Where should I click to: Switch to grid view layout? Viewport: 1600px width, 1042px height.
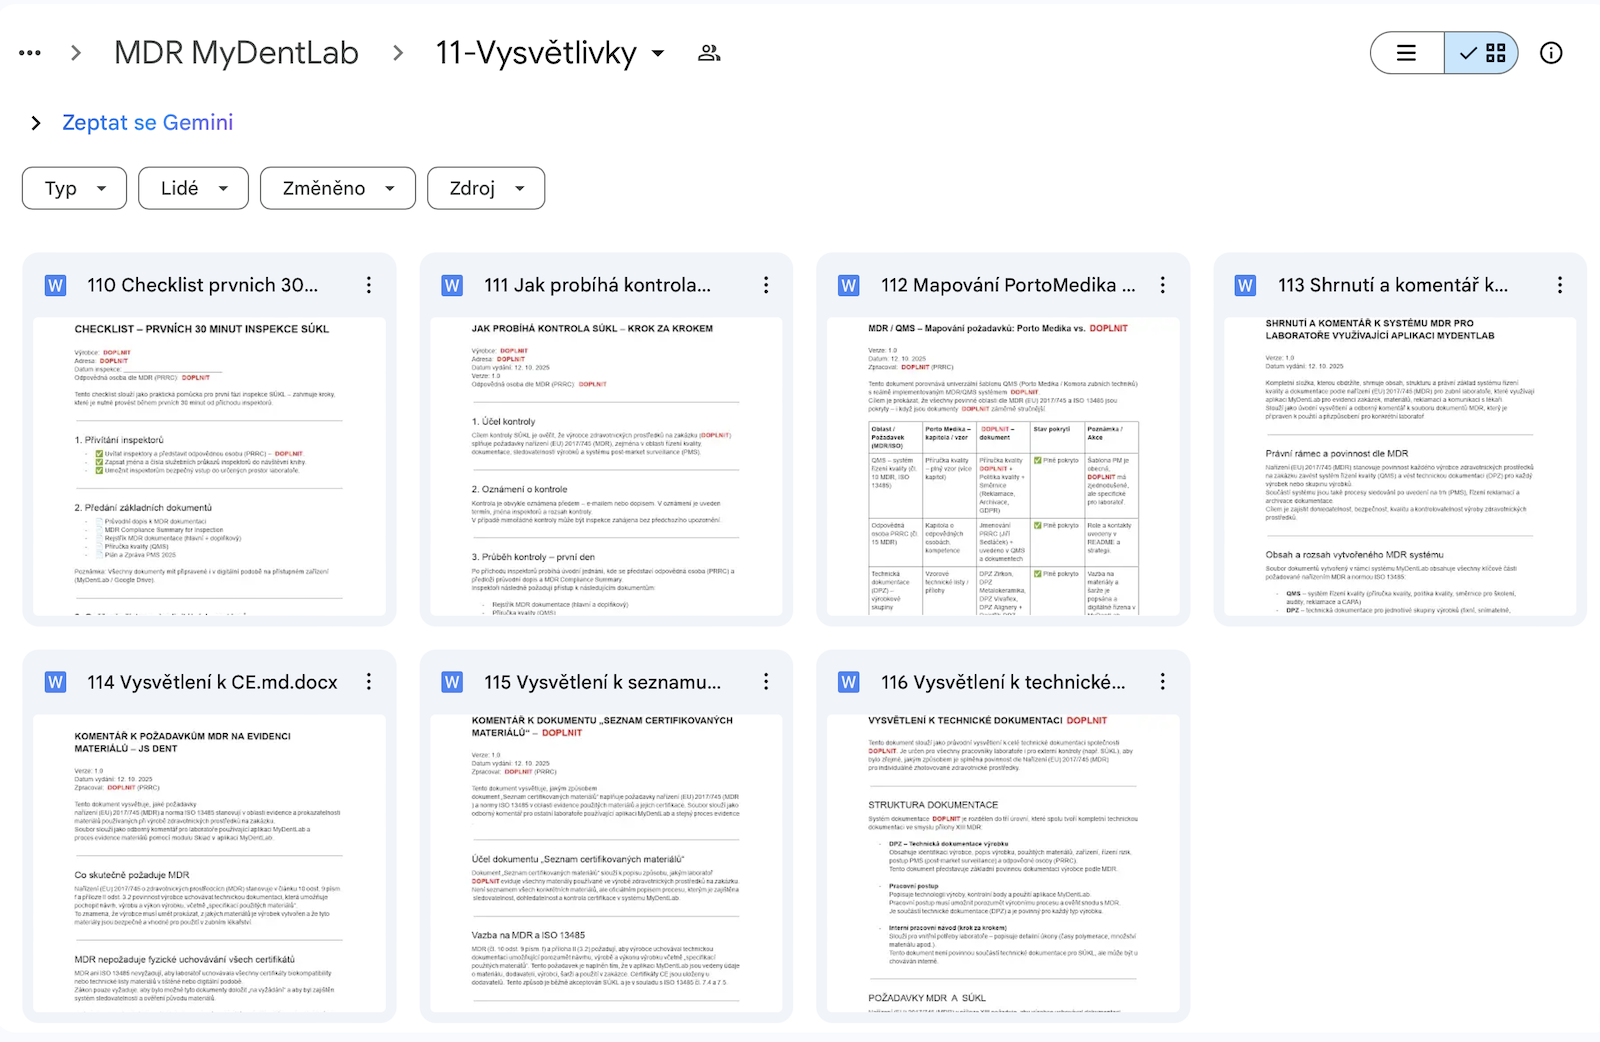pos(1482,53)
